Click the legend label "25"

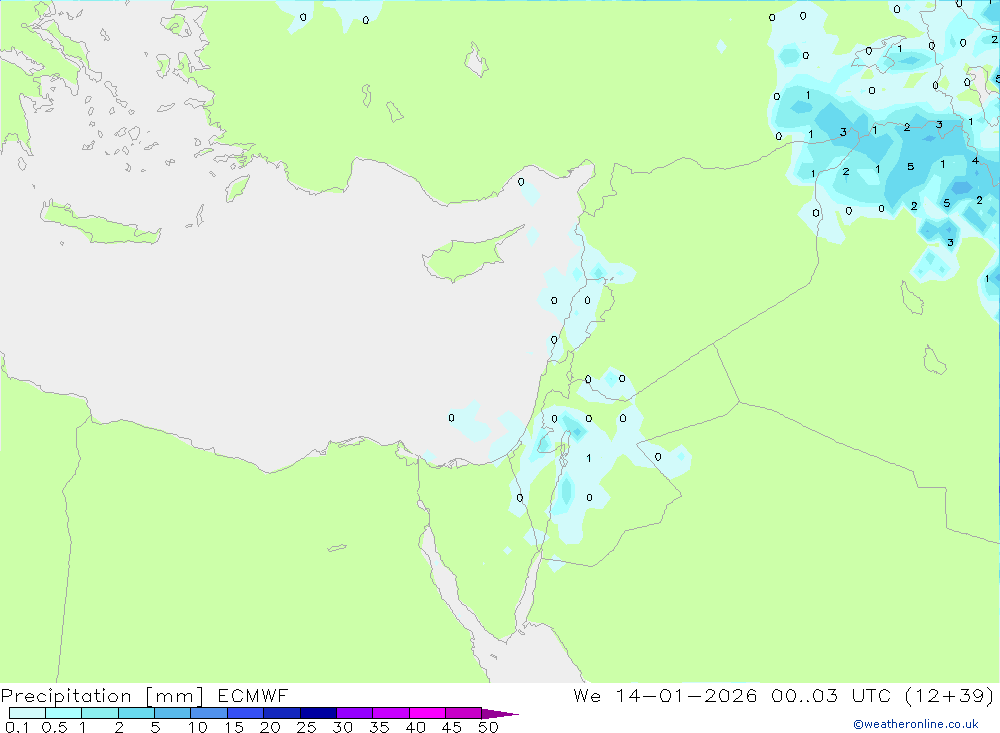[306, 727]
